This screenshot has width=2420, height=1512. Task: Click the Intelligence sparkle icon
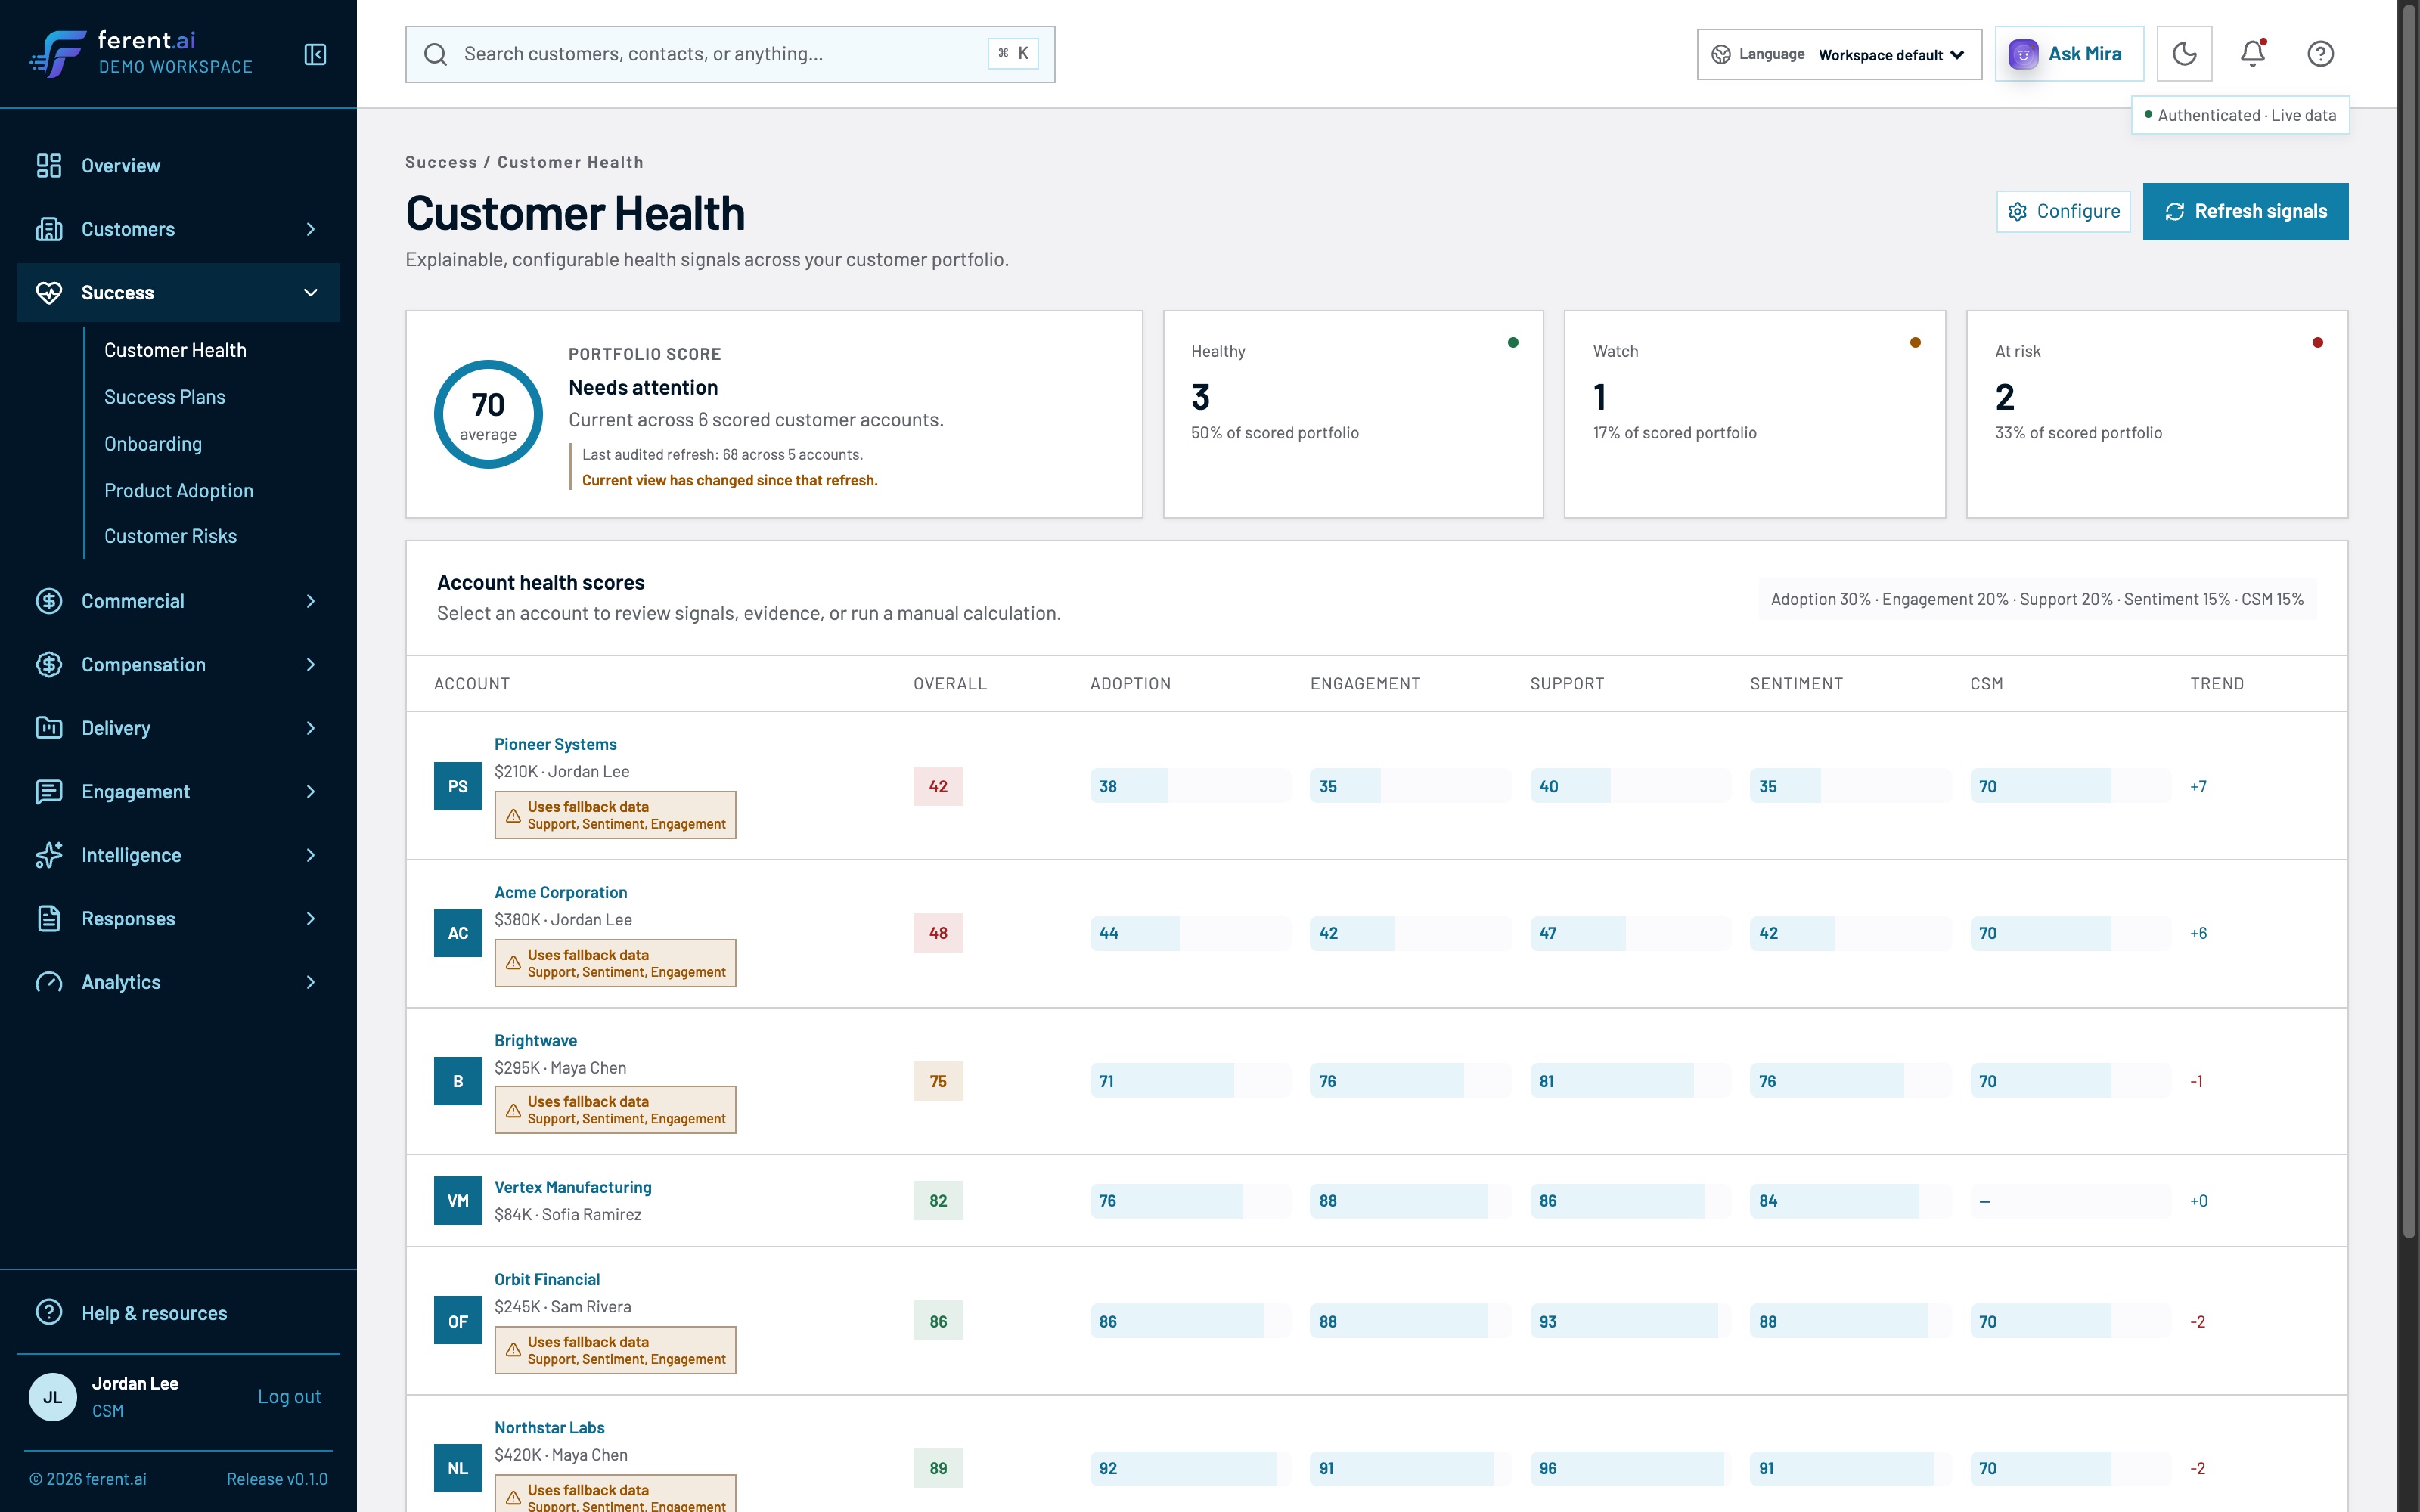pyautogui.click(x=49, y=855)
